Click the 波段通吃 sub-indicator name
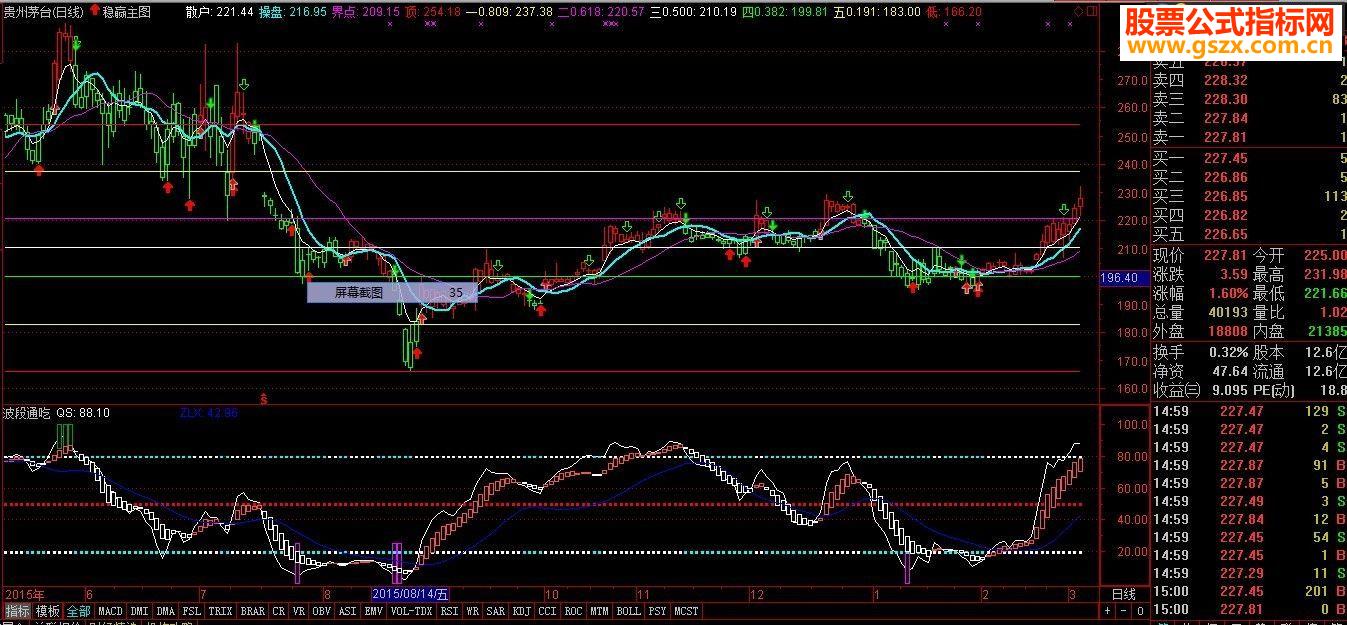This screenshot has height=625, width=1347. point(26,412)
